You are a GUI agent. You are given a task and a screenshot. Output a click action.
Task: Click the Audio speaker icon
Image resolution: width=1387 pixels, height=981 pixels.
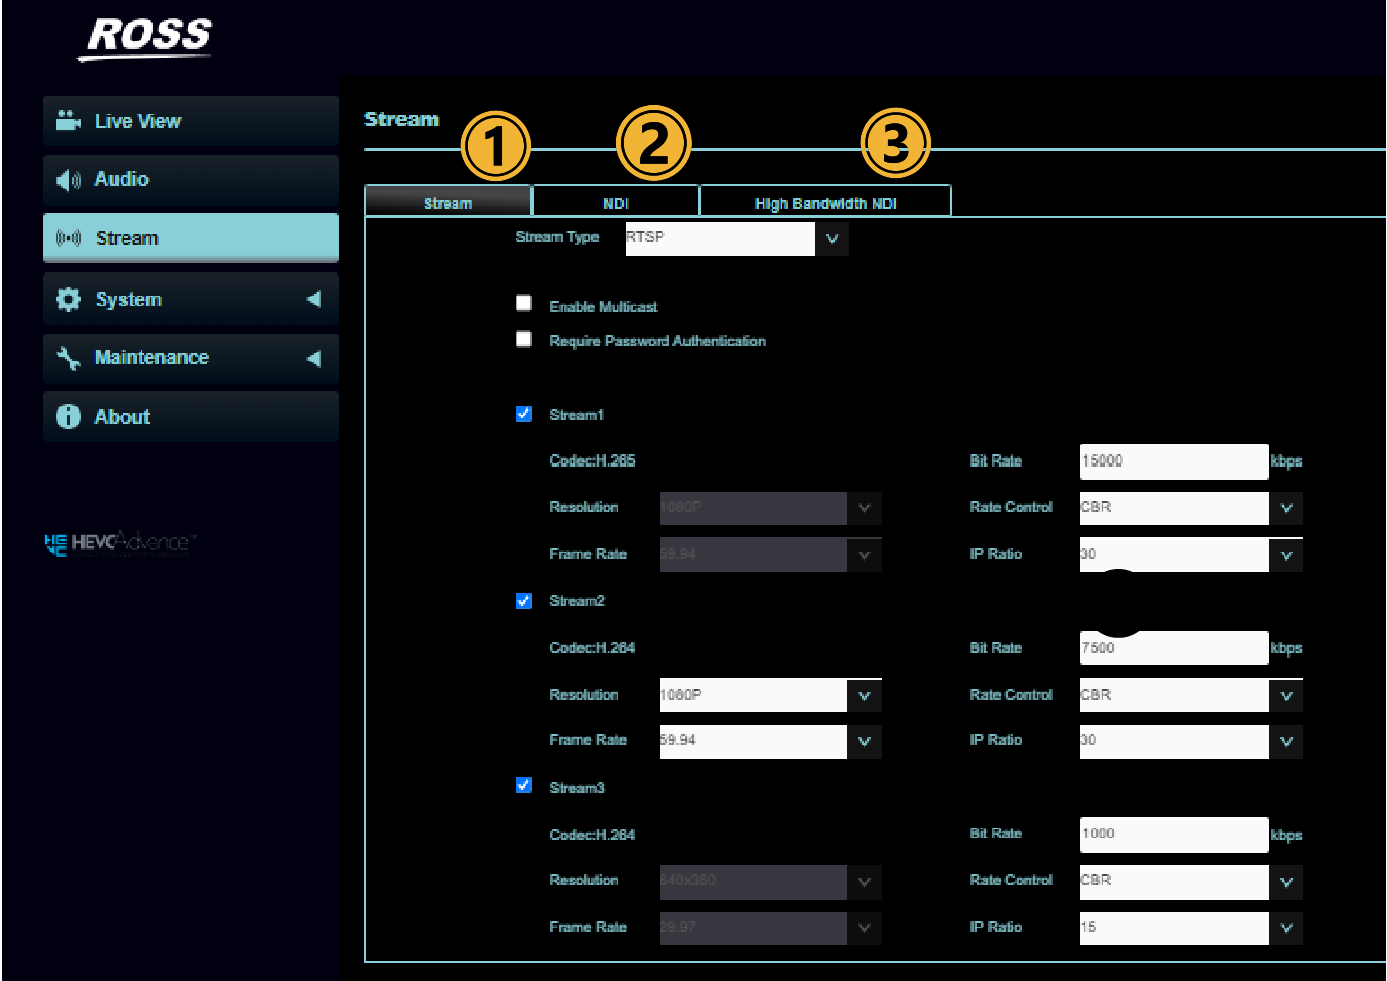click(x=68, y=180)
